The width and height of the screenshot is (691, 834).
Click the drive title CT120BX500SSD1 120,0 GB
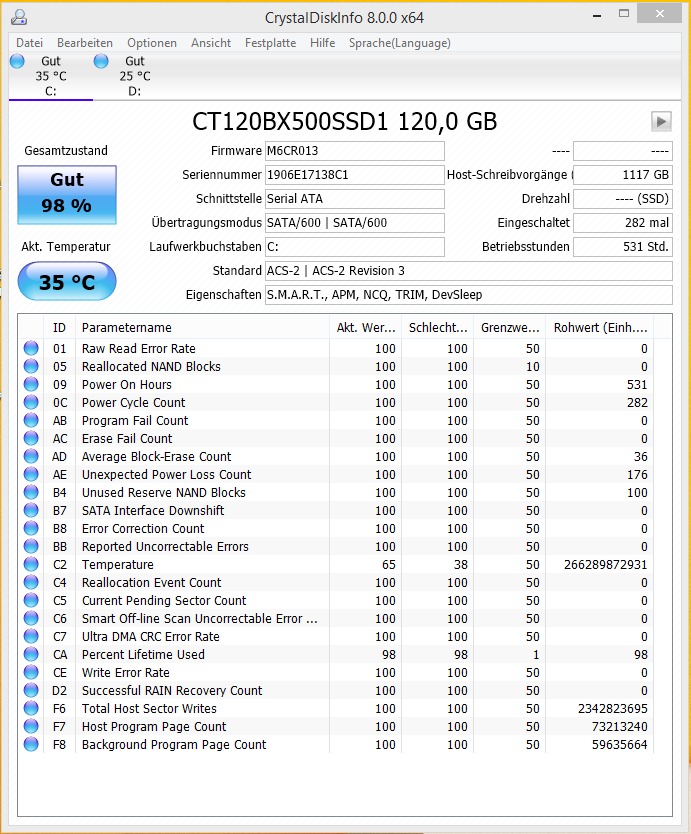click(345, 121)
